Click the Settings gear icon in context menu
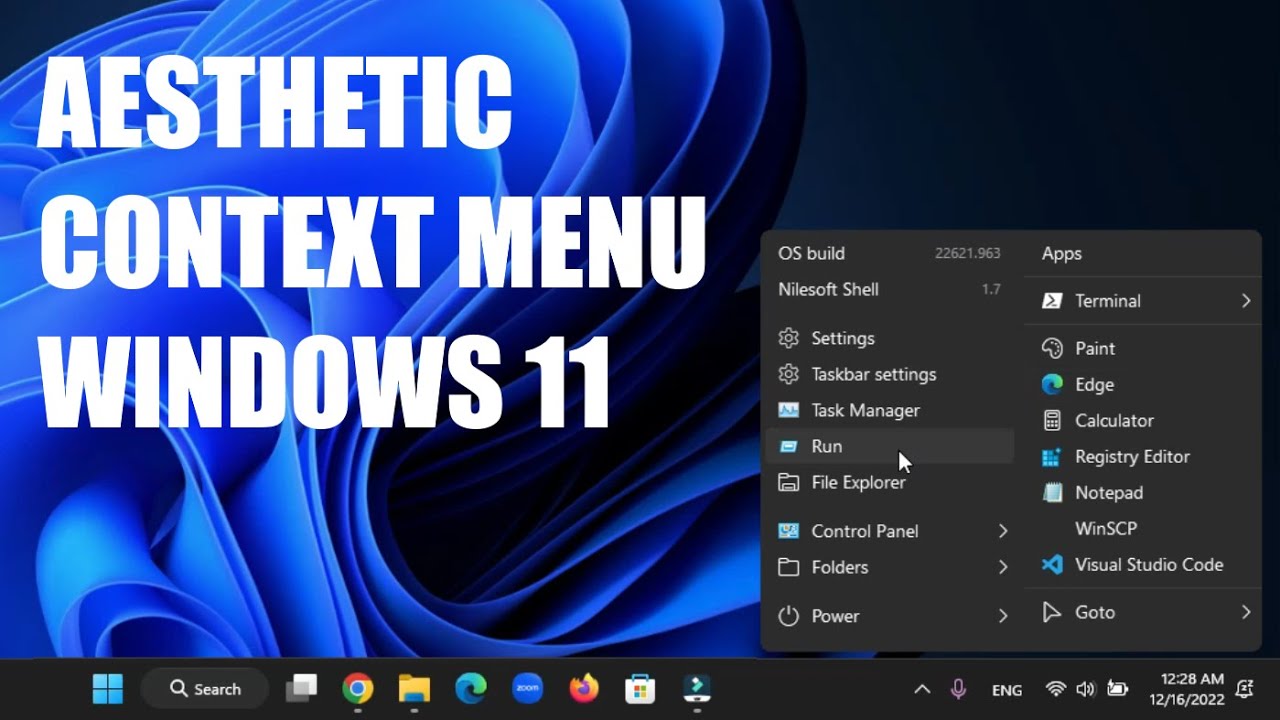 click(789, 338)
